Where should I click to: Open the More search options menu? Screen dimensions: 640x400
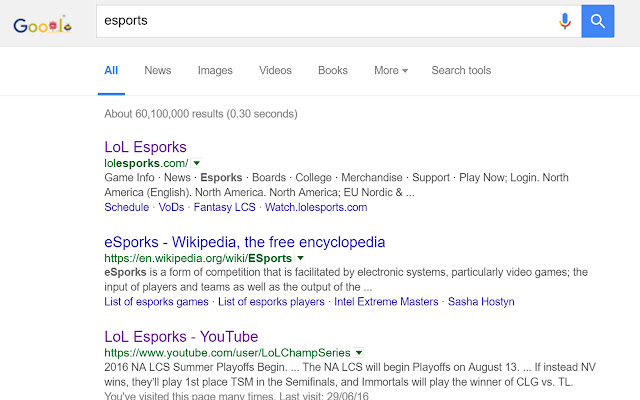click(391, 71)
